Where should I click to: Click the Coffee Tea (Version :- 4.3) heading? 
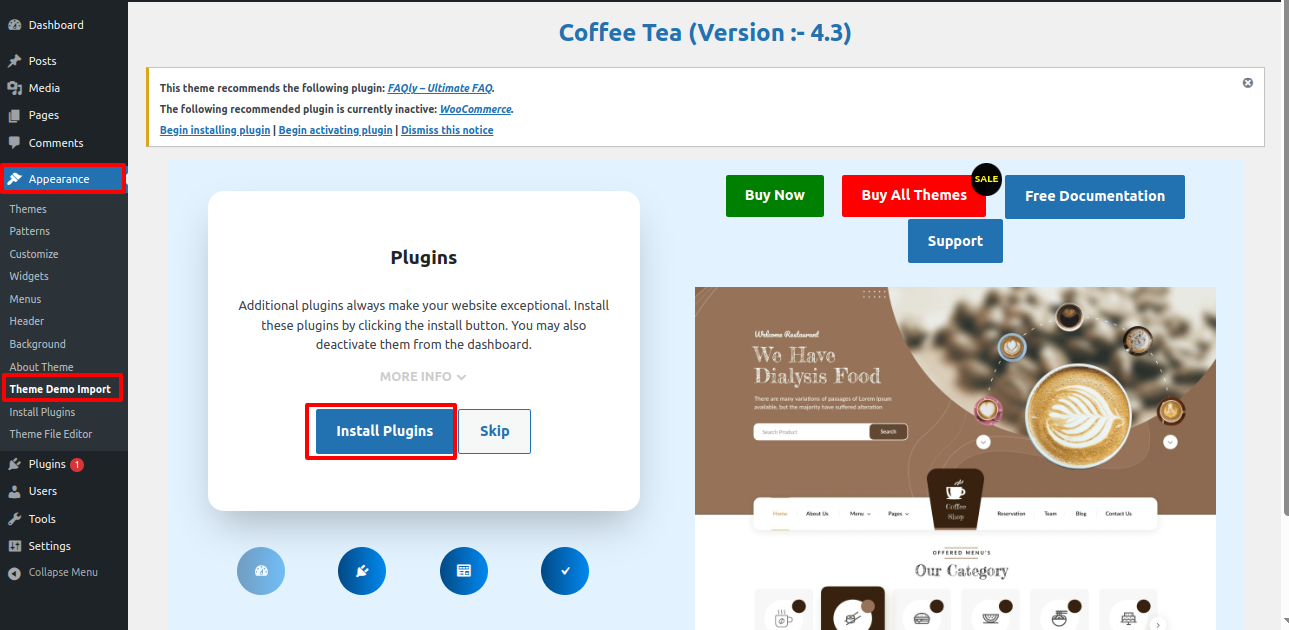point(705,33)
